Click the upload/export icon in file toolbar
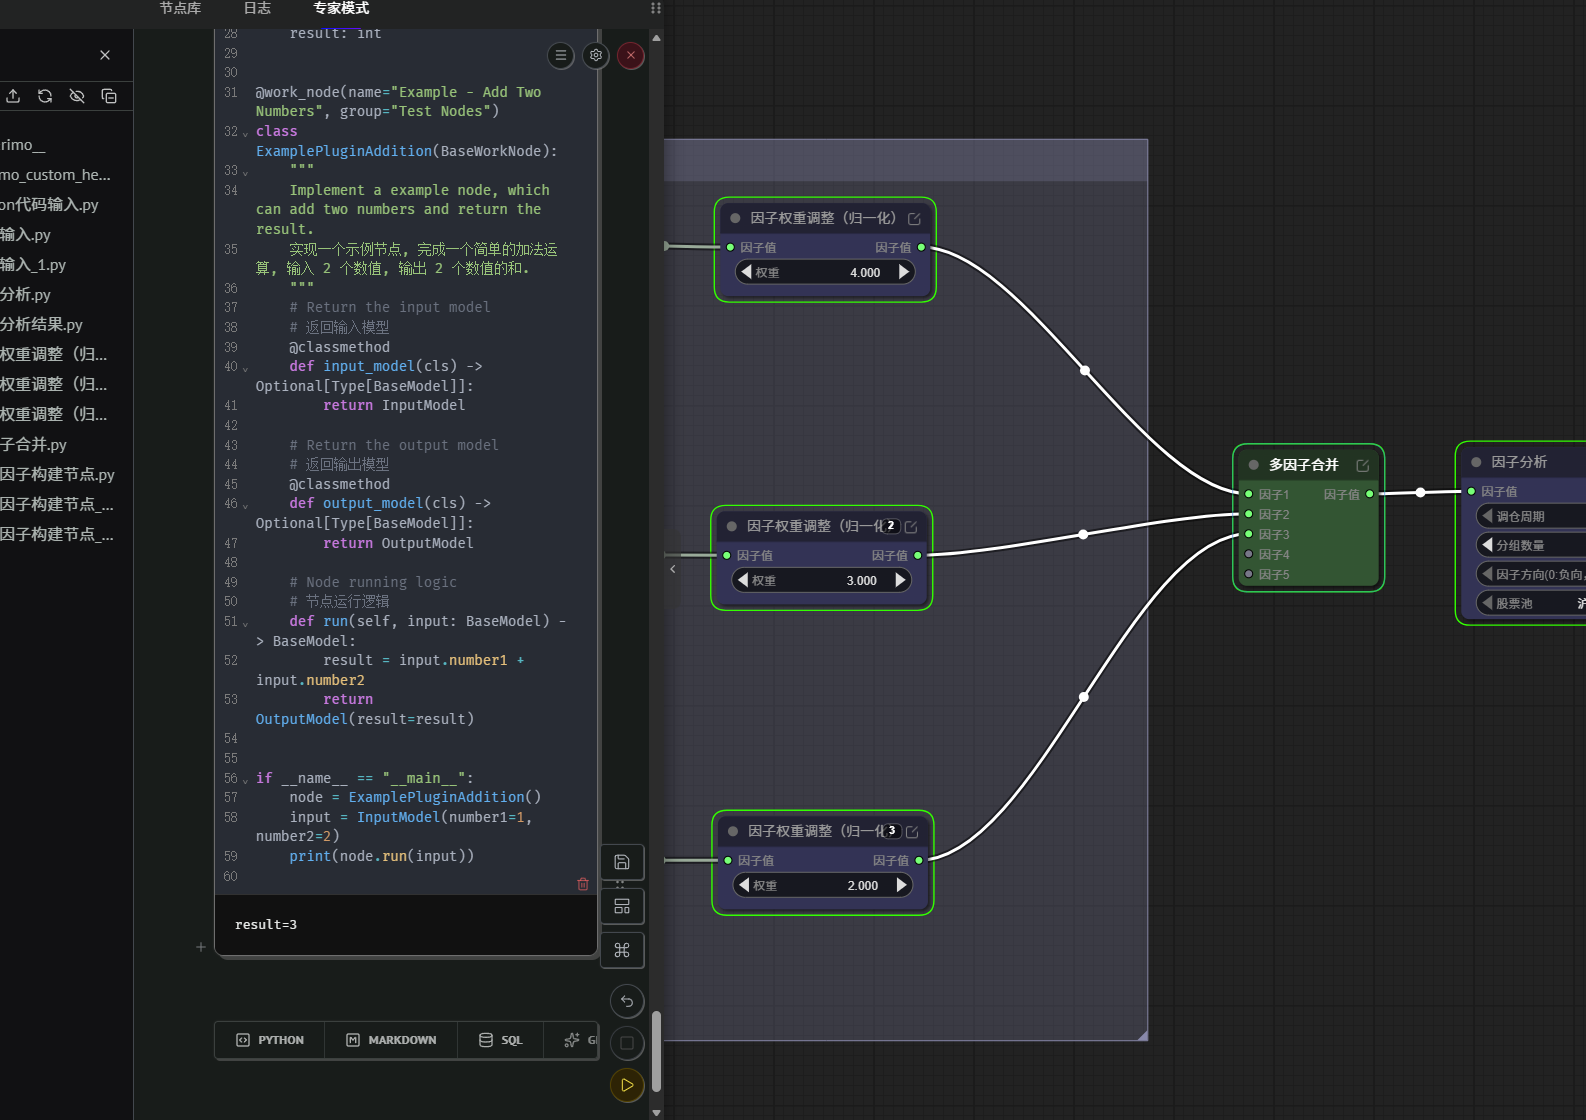 (13, 96)
